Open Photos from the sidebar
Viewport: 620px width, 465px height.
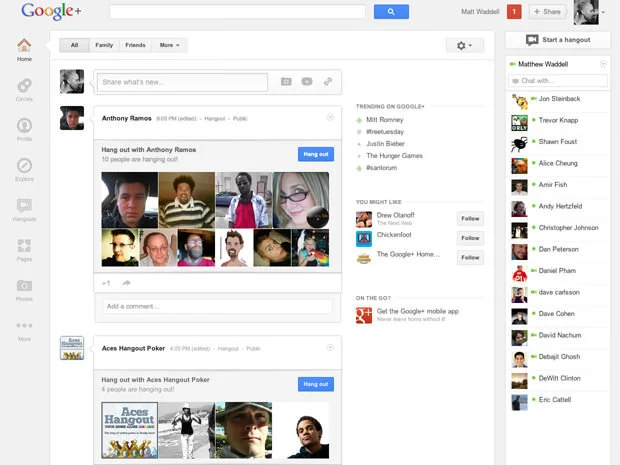pos(24,288)
